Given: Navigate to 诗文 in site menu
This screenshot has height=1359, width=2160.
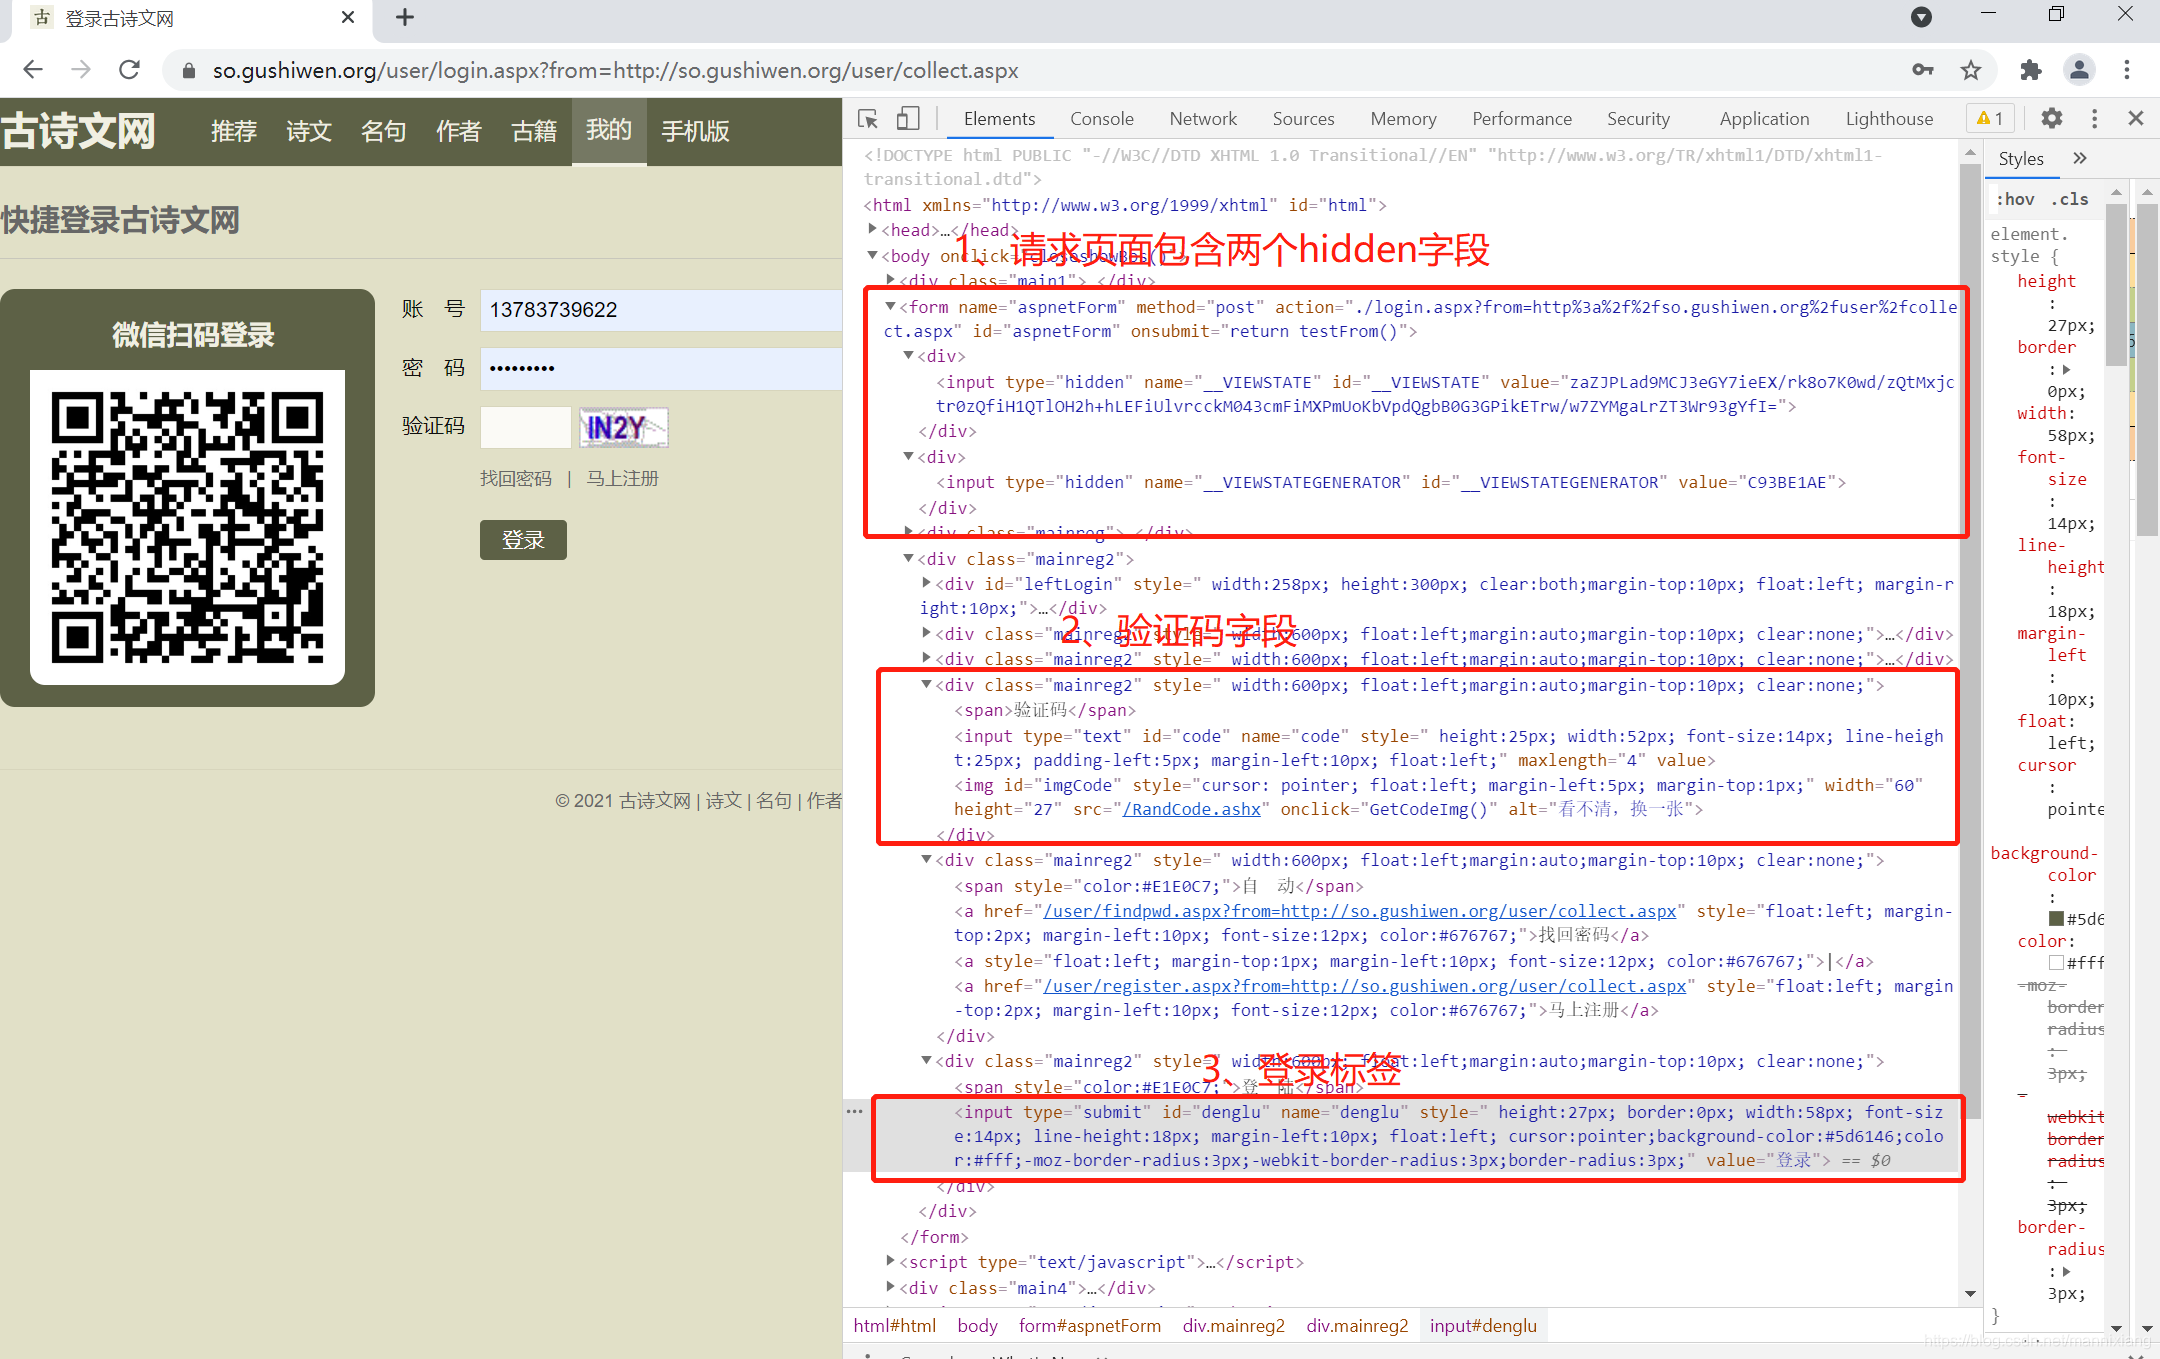Looking at the screenshot, I should click(x=309, y=131).
